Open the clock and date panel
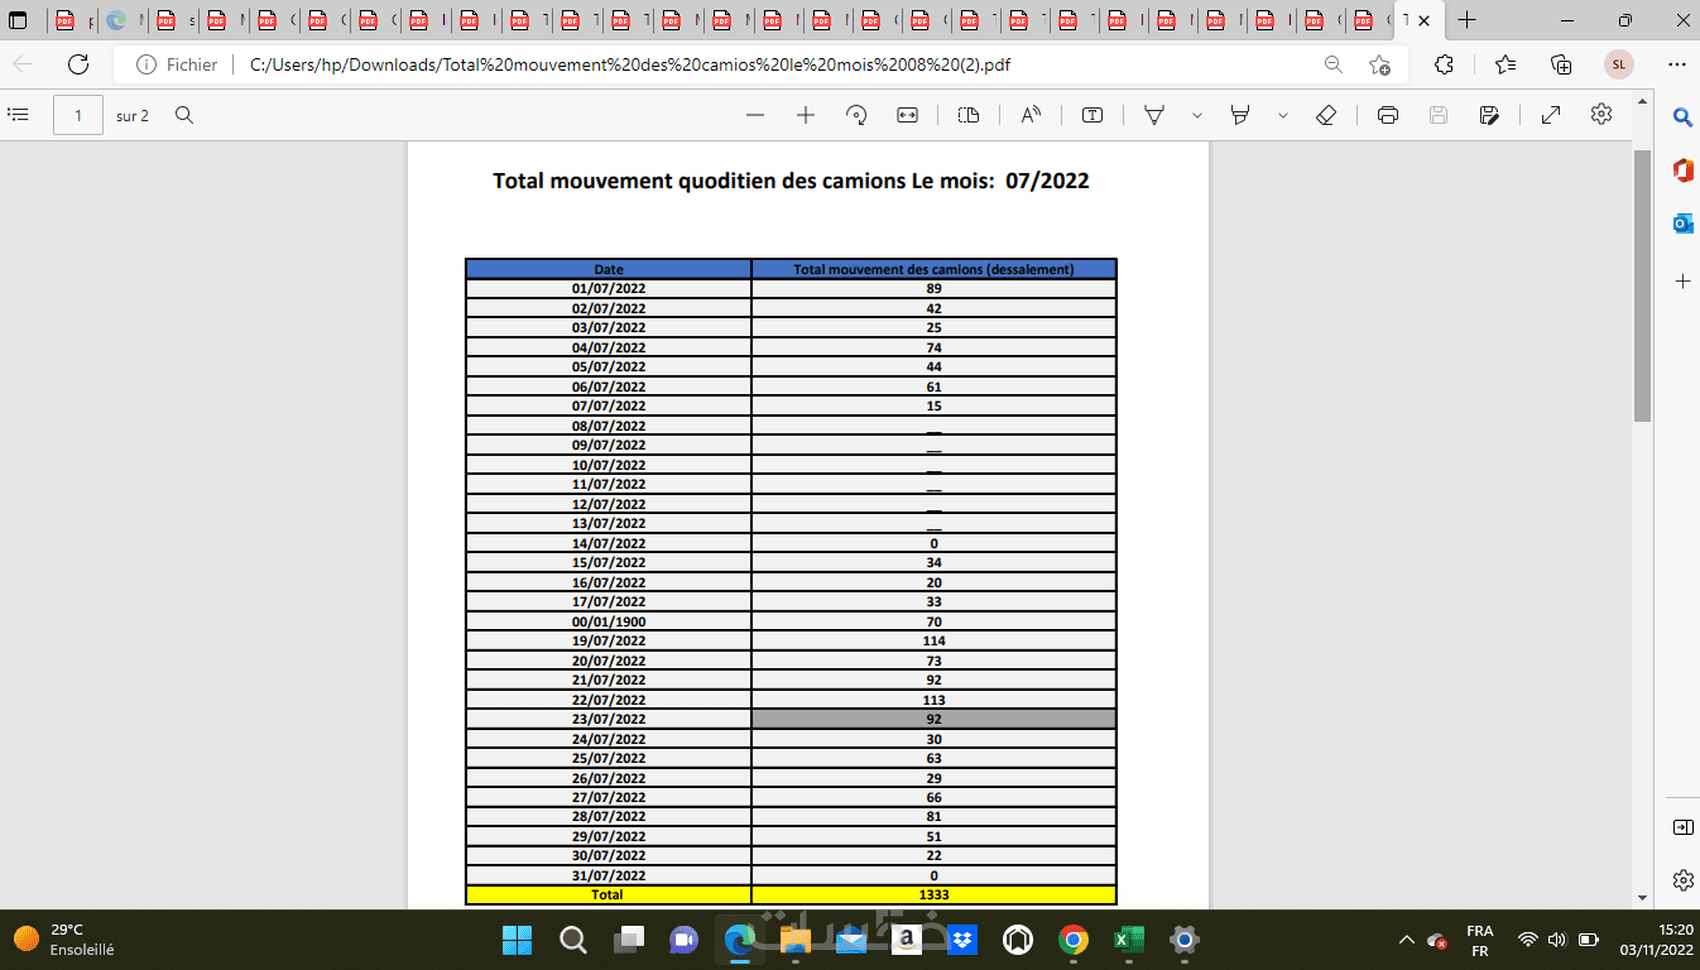This screenshot has height=970, width=1700. point(1656,940)
